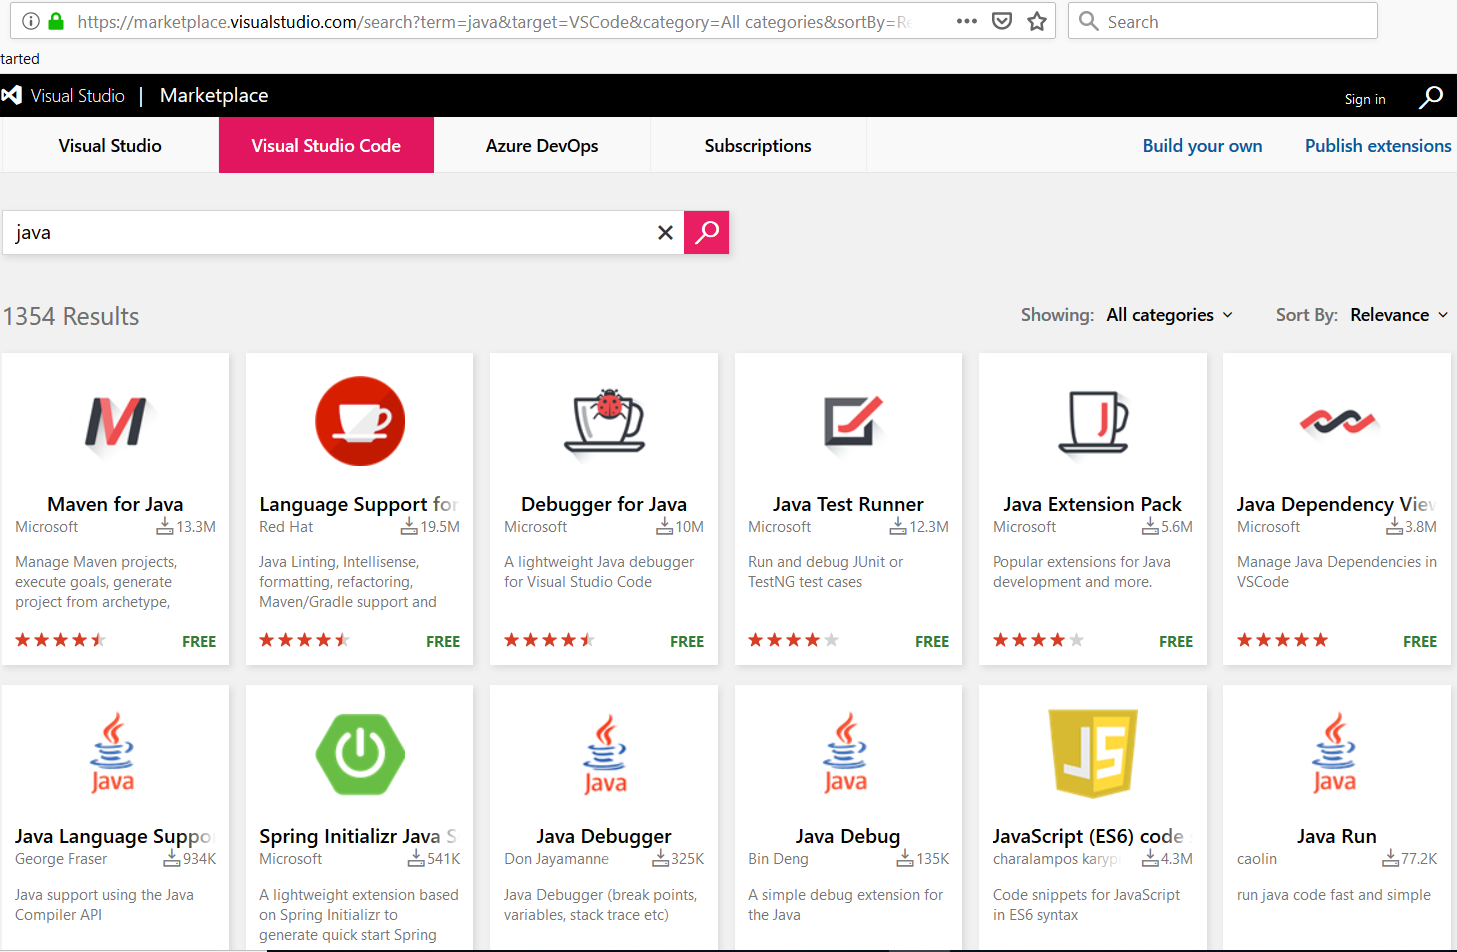Open the Publish extensions link
The height and width of the screenshot is (952, 1457).
tap(1378, 146)
